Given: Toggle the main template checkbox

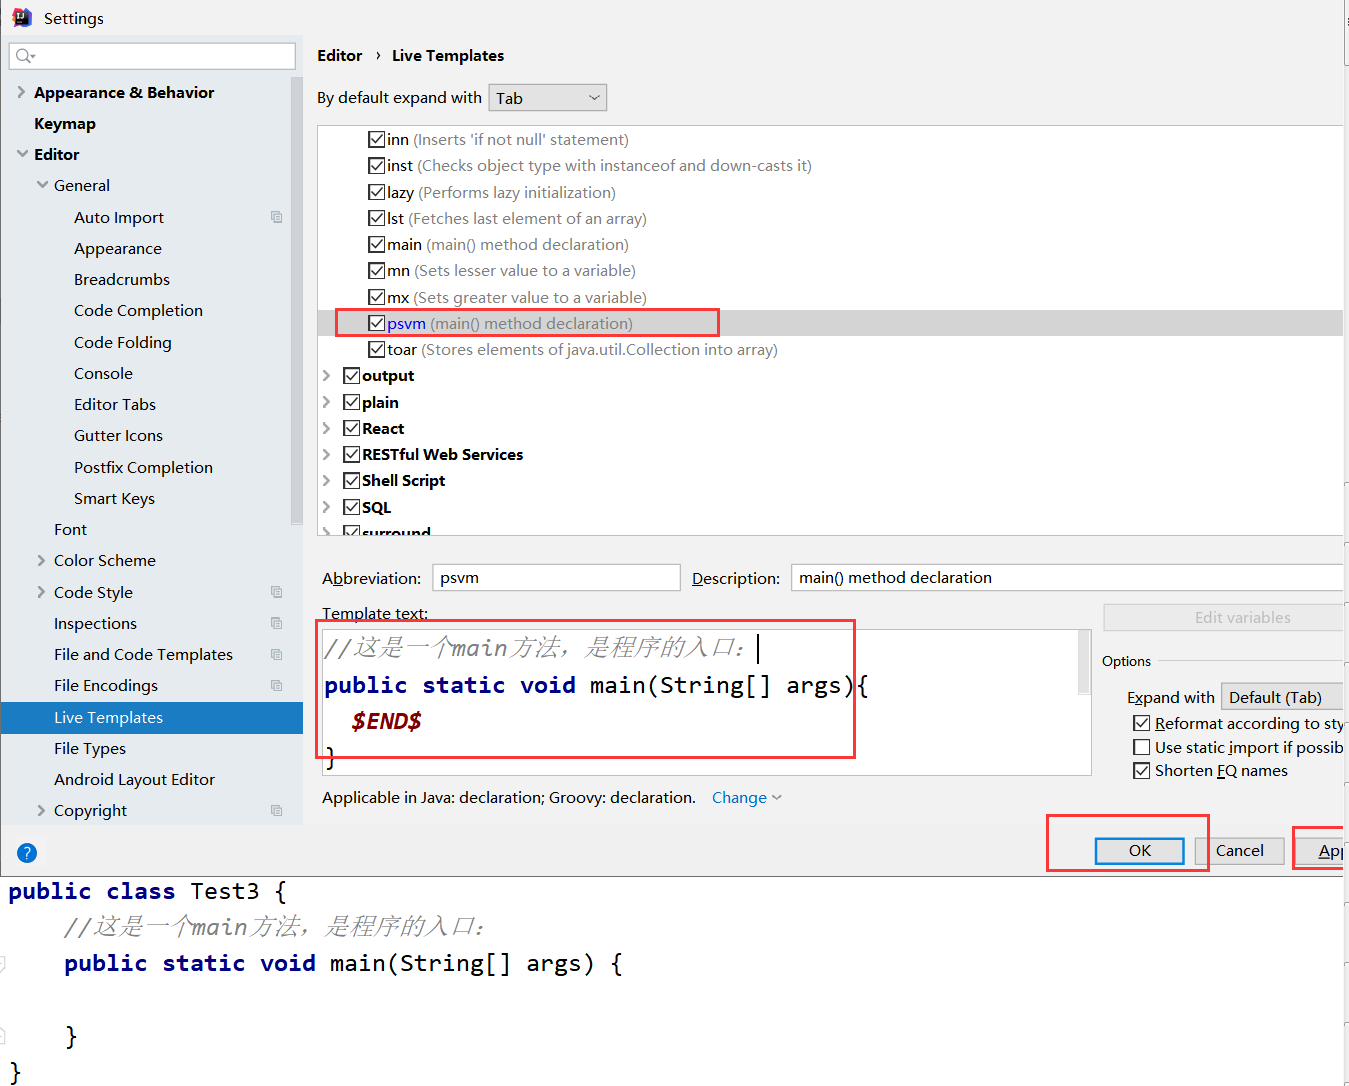Looking at the screenshot, I should [377, 244].
